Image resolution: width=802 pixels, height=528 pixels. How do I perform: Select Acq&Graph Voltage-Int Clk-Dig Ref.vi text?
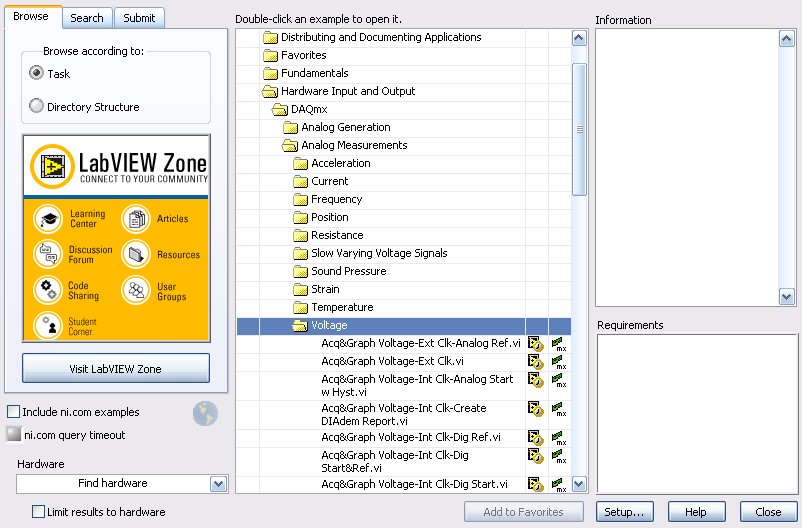click(411, 437)
